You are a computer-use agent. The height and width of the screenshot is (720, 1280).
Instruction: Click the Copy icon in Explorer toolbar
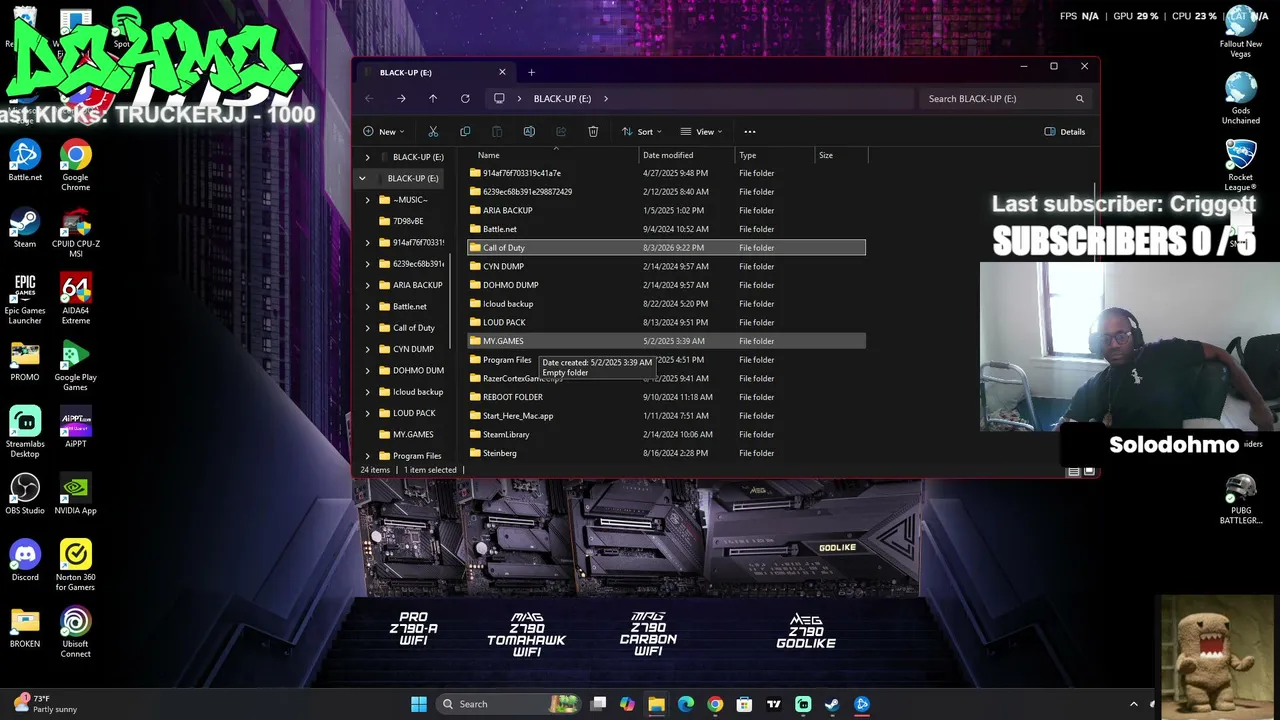(465, 131)
